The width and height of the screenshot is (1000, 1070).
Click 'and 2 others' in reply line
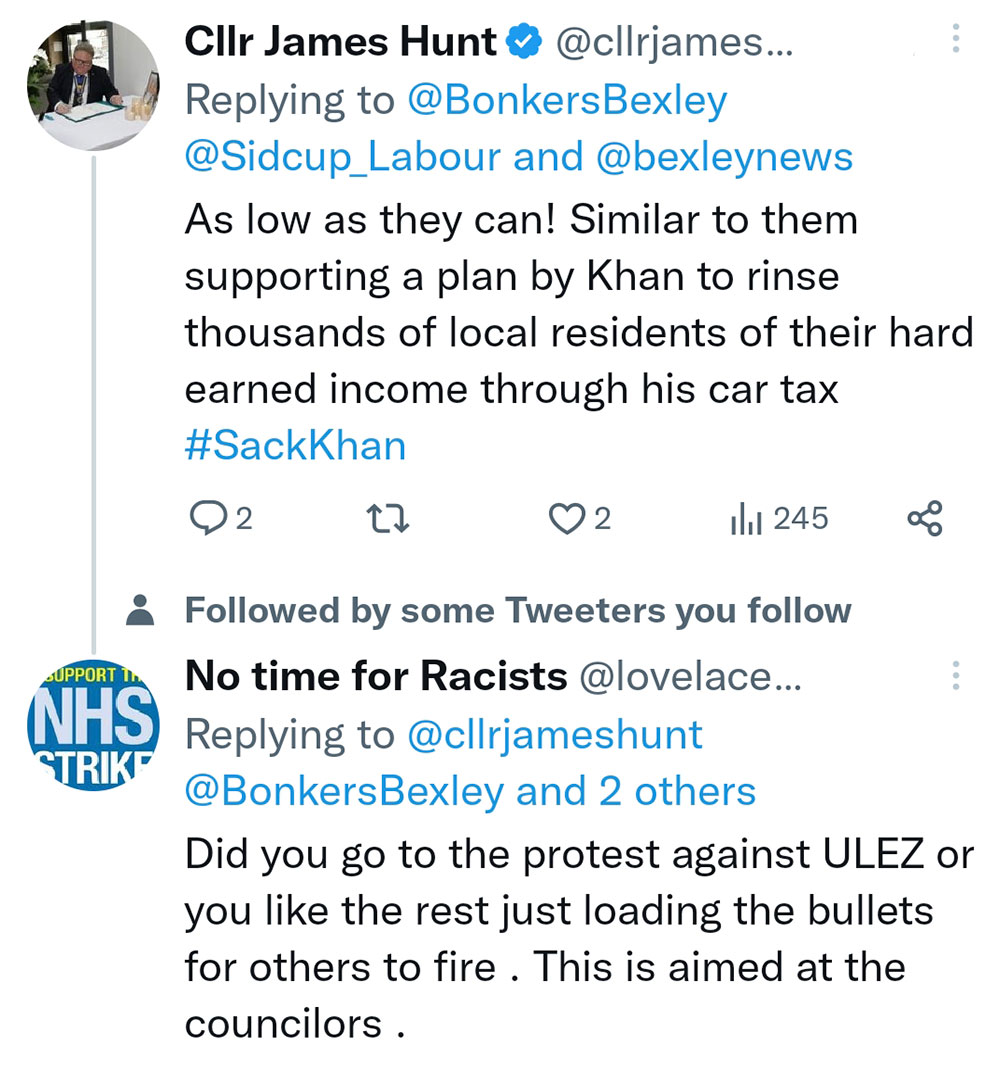tap(636, 792)
